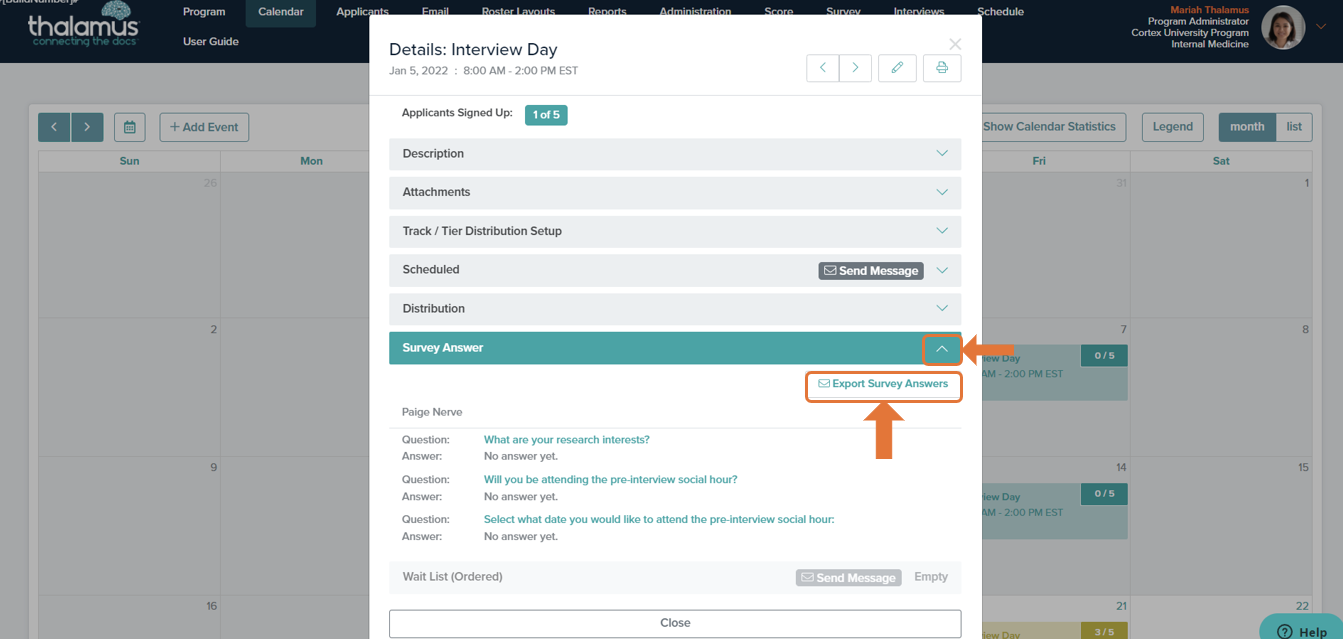Switch calendar to month view
The width and height of the screenshot is (1343, 639).
pos(1247,127)
